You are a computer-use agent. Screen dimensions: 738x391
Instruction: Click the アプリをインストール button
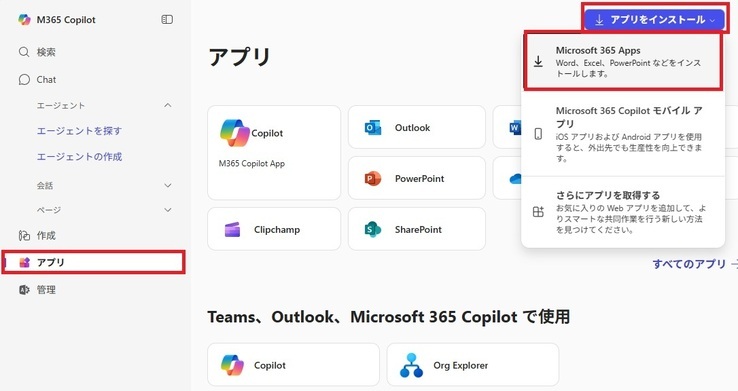655,20
